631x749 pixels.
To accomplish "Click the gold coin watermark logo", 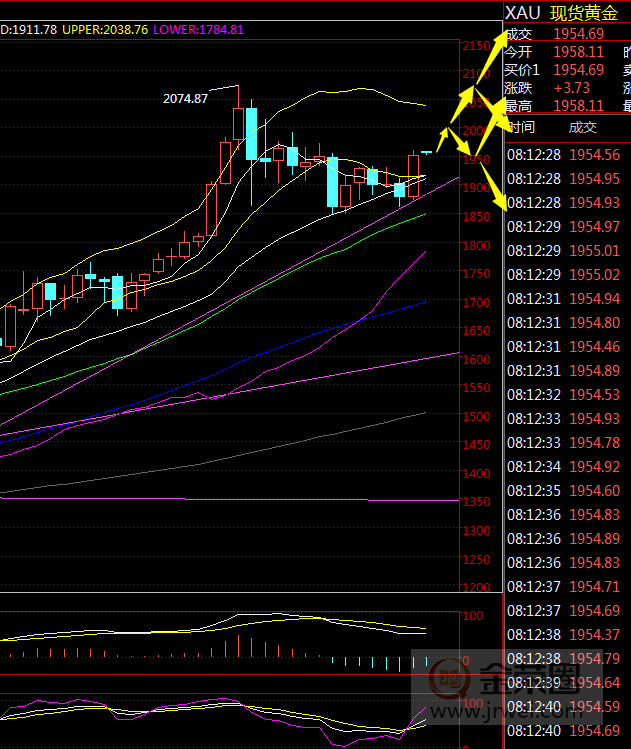I will [457, 684].
